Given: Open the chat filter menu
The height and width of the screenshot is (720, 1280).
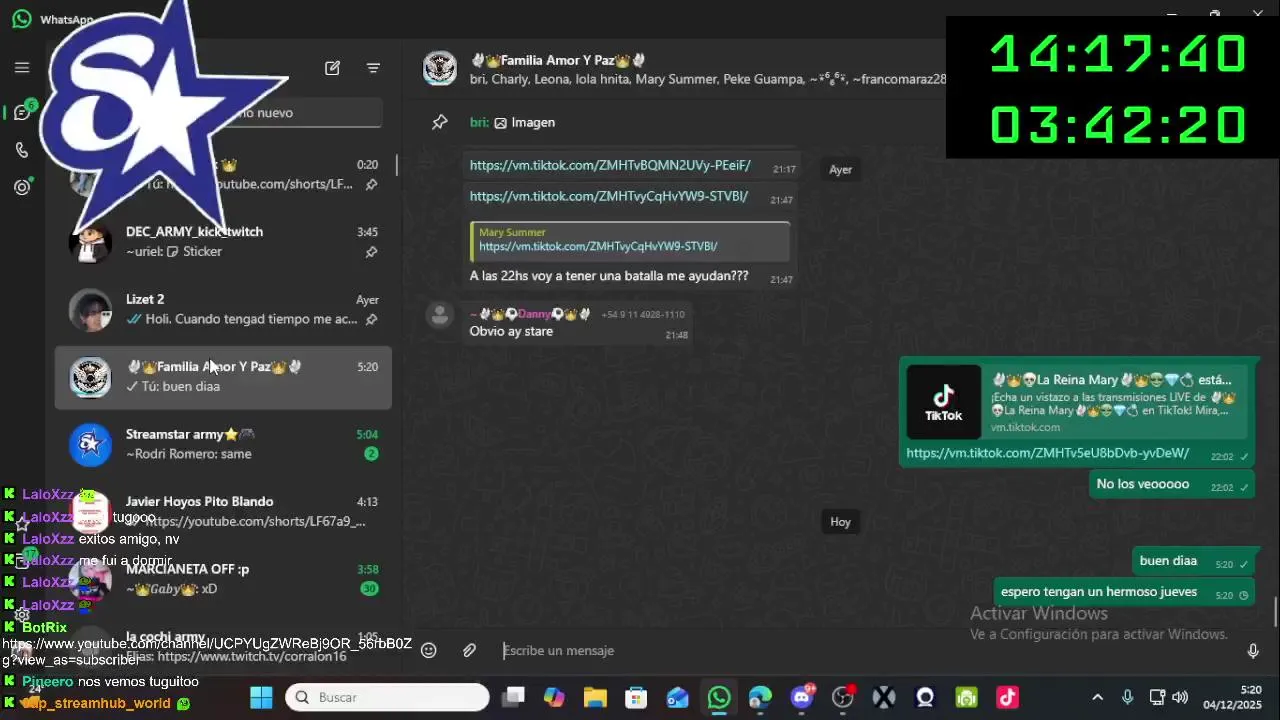Looking at the screenshot, I should click(373, 68).
